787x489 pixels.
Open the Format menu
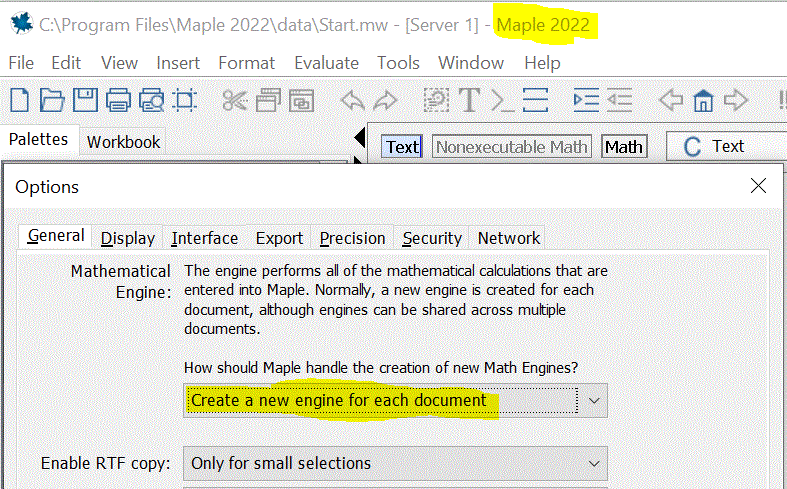pyautogui.click(x=246, y=63)
